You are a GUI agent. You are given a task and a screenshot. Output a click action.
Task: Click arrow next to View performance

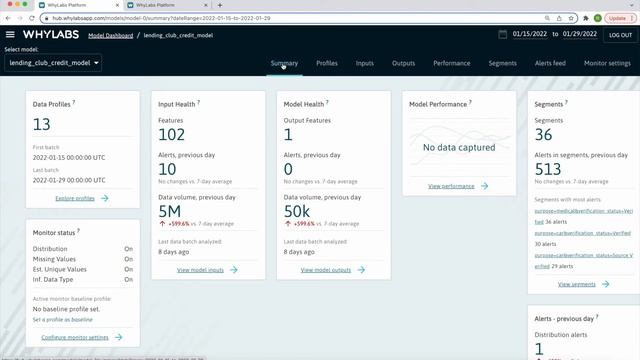tap(484, 186)
